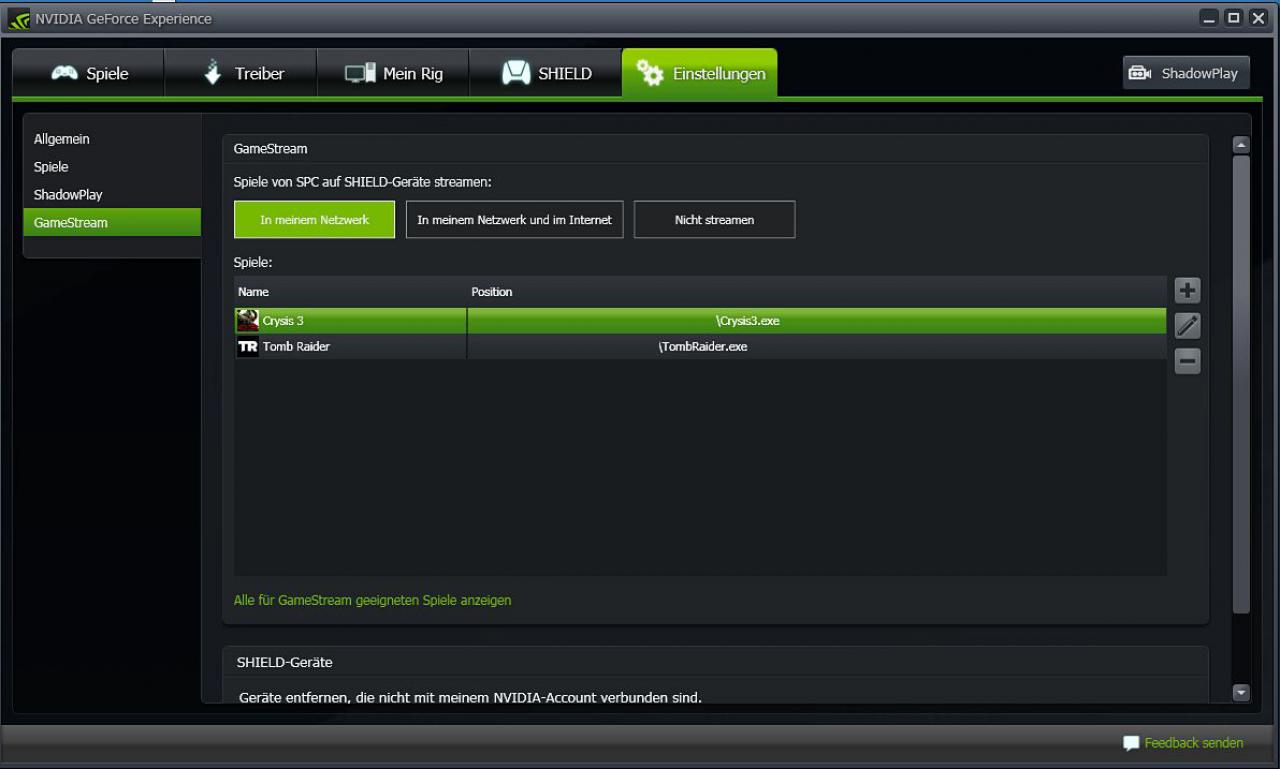Minimize the GeForce Experience window
This screenshot has width=1280, height=769.
point(1210,18)
